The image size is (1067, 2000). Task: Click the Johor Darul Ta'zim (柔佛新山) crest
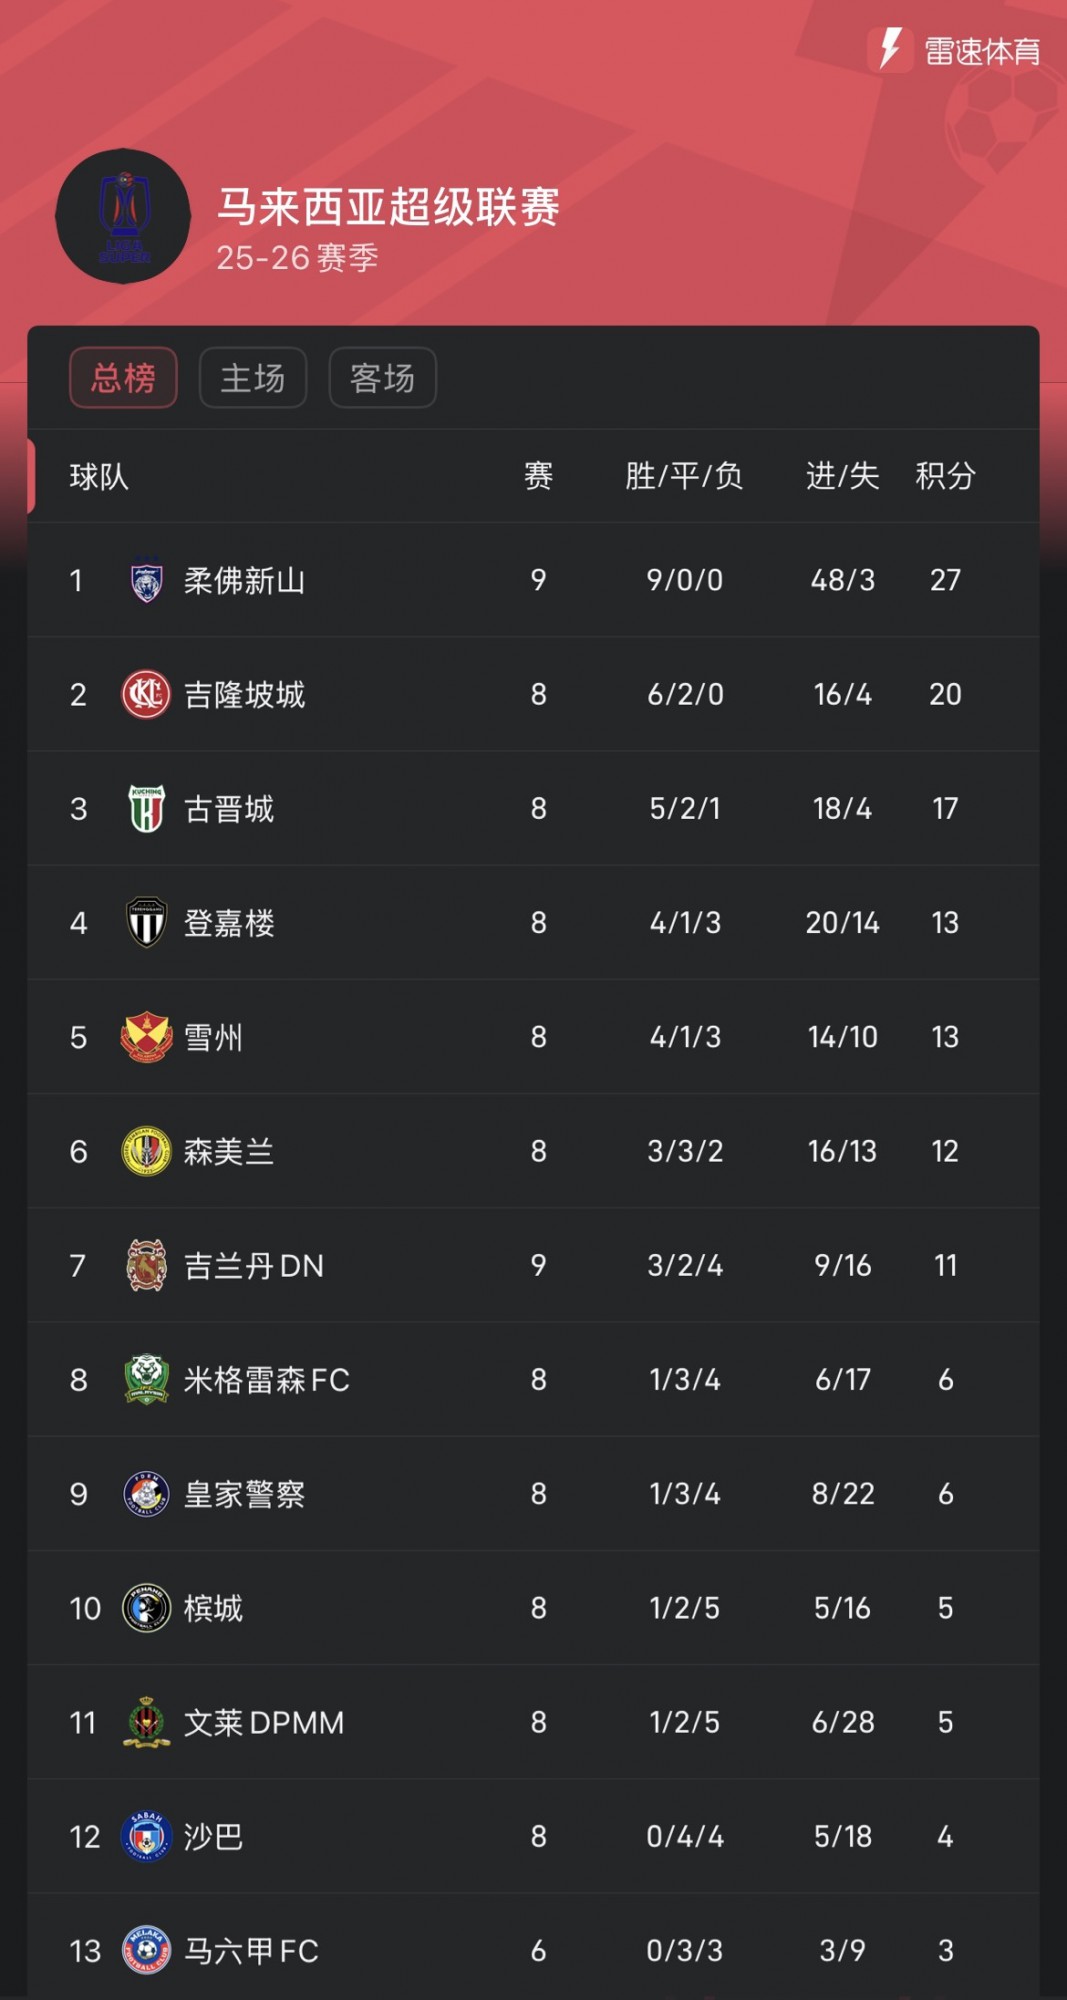(x=146, y=580)
